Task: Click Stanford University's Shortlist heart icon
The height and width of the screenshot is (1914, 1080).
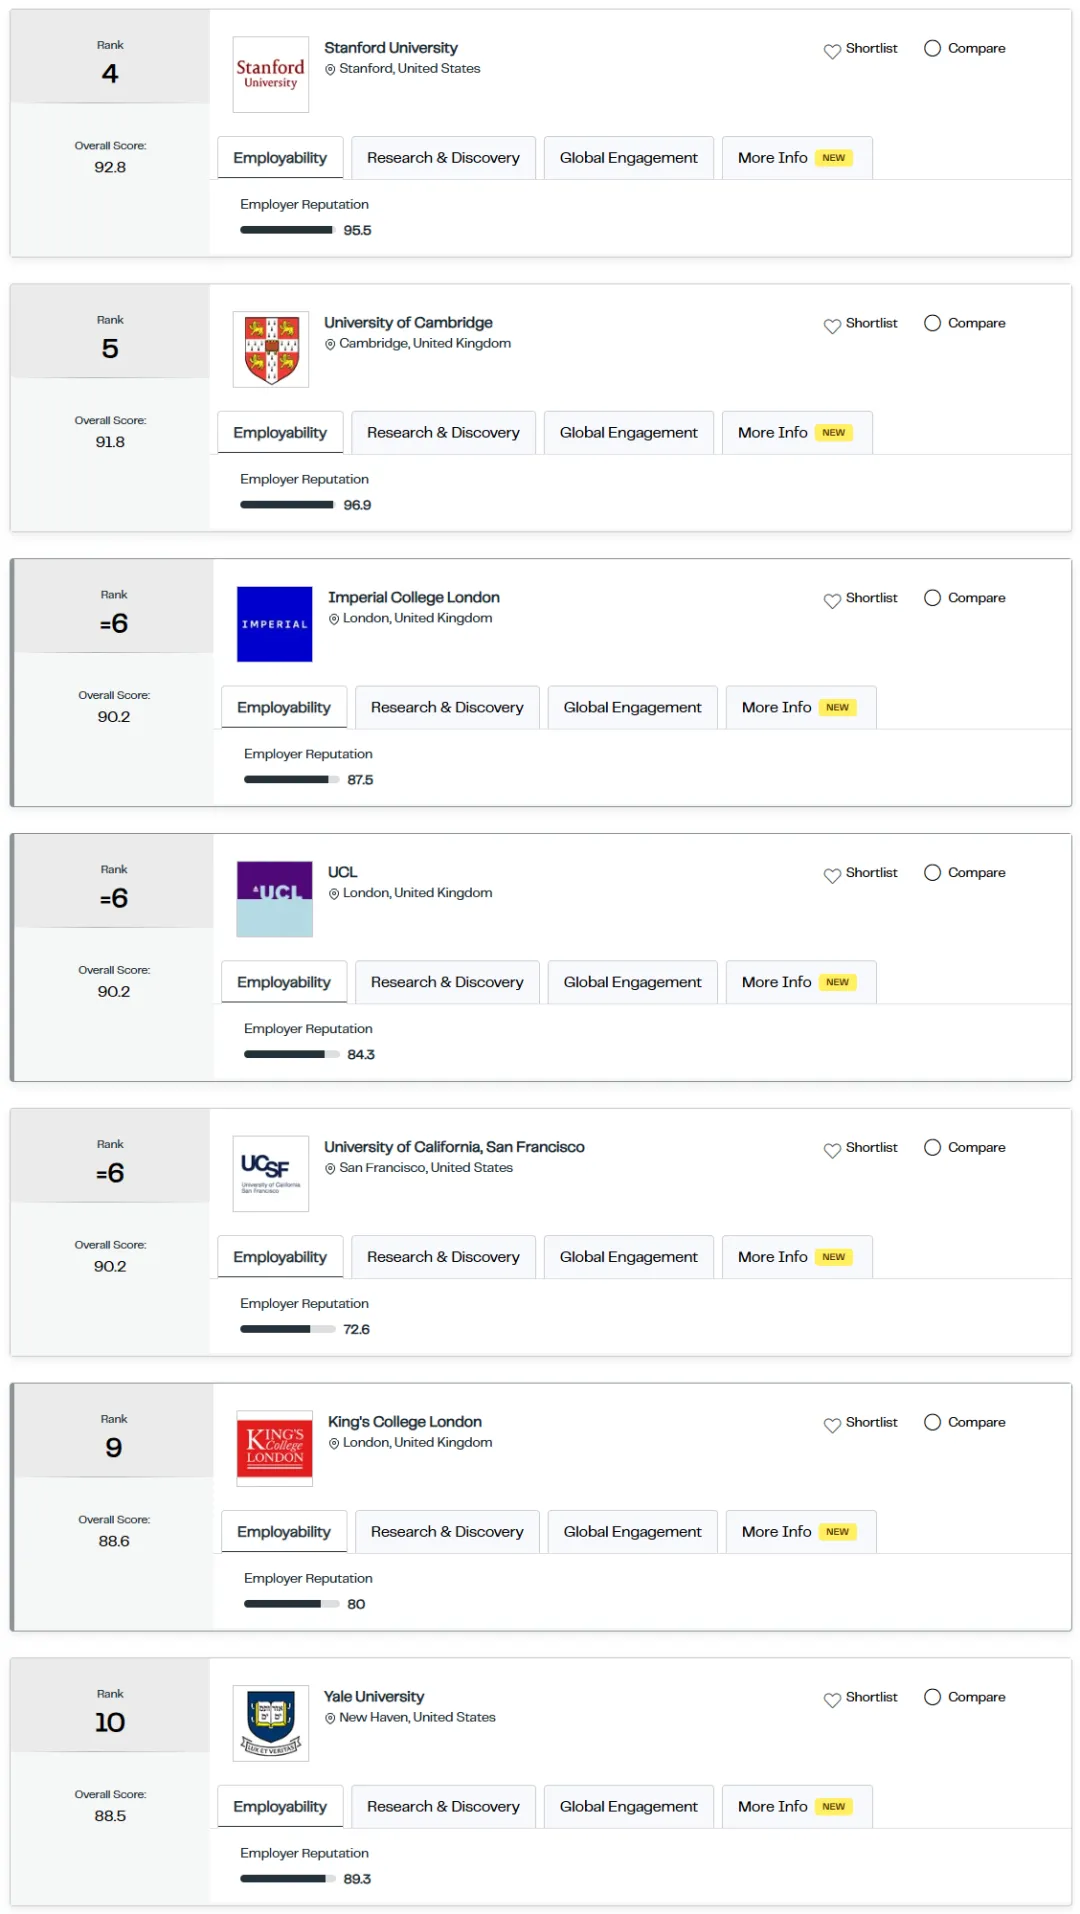Action: 831,50
